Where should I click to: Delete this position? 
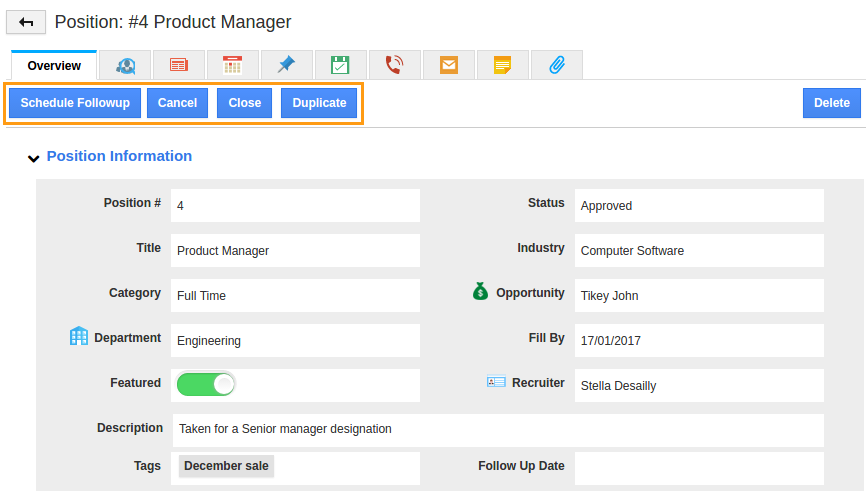[x=831, y=103]
